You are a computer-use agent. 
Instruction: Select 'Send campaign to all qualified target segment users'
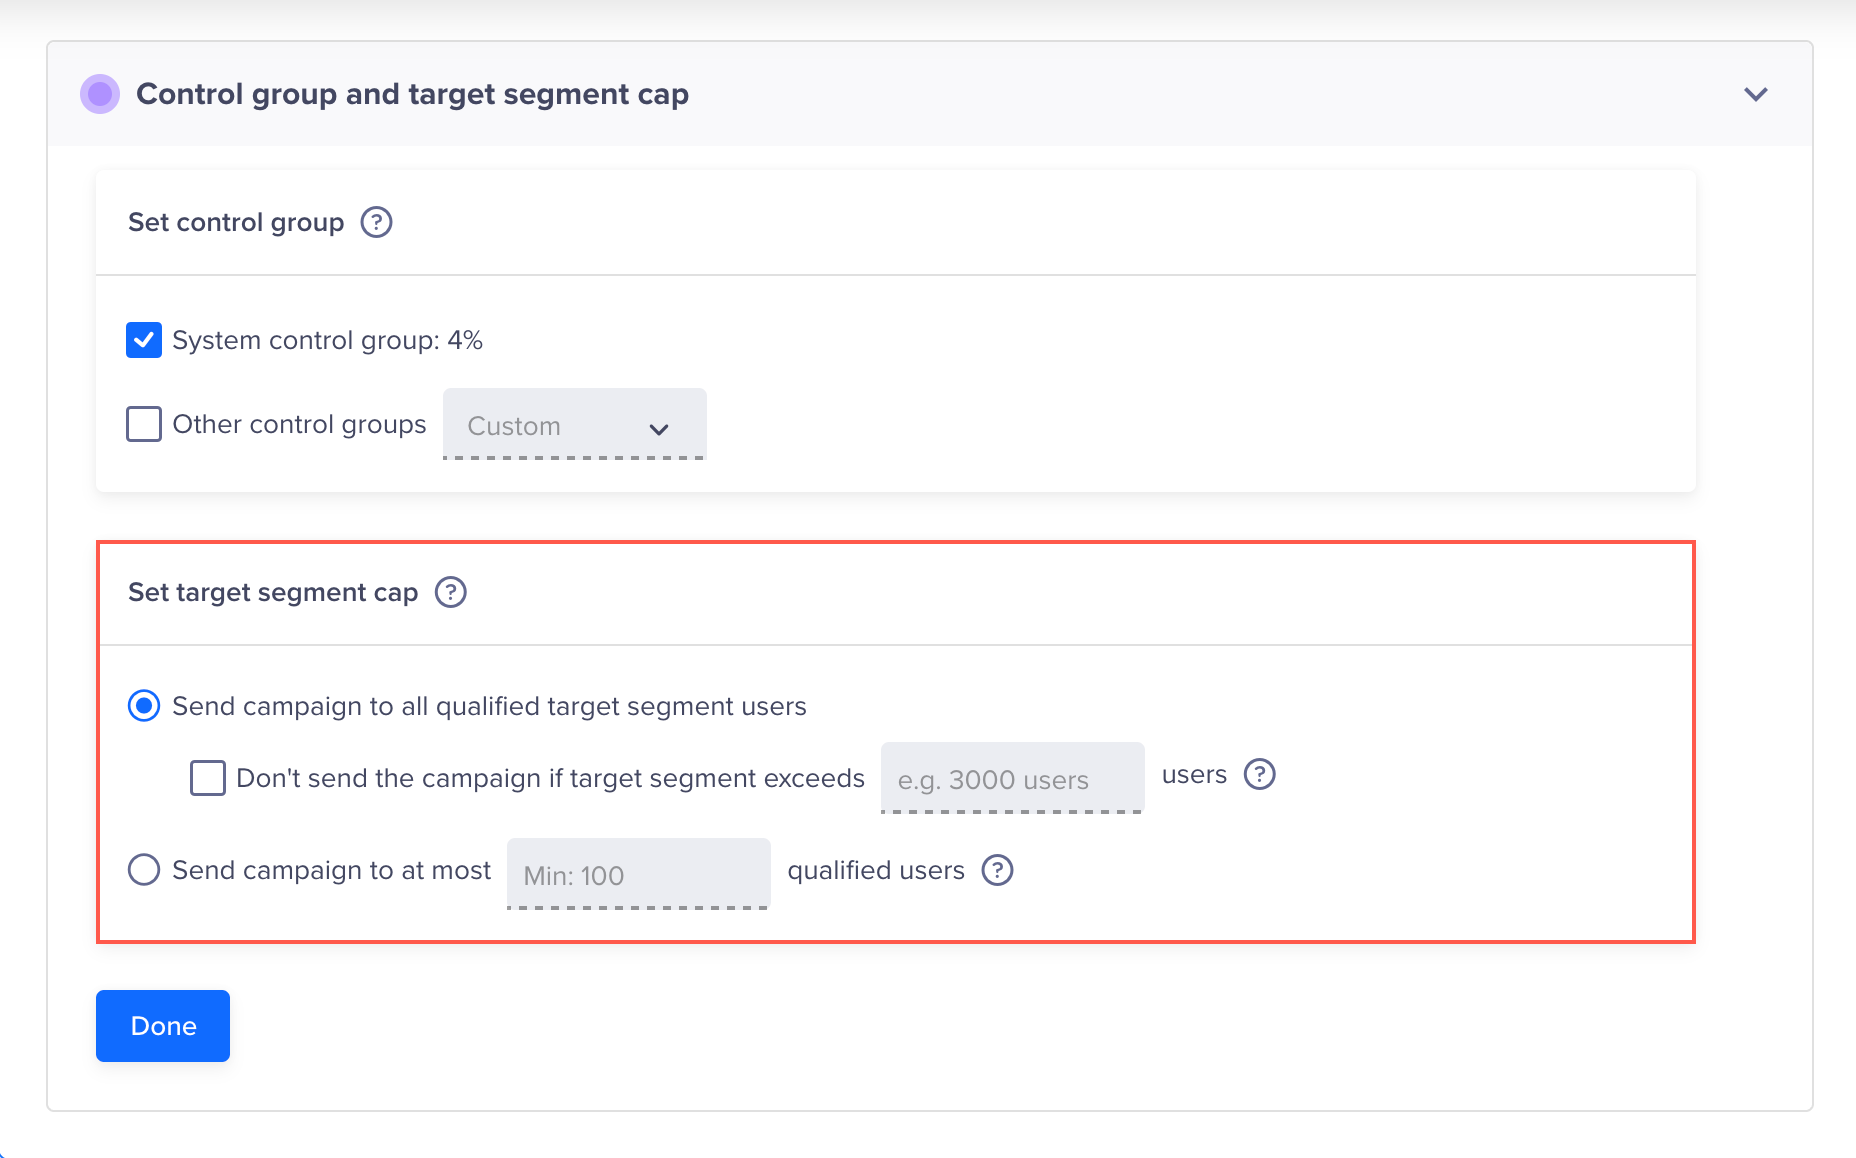point(144,706)
